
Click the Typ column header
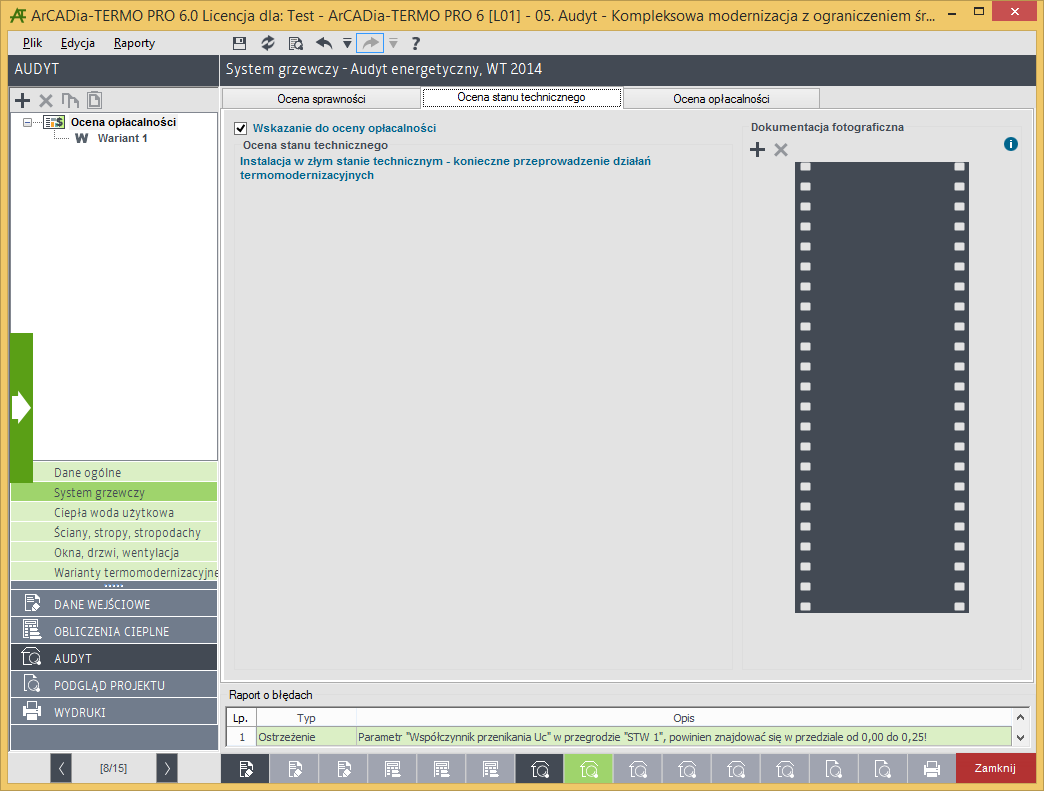tap(306, 718)
